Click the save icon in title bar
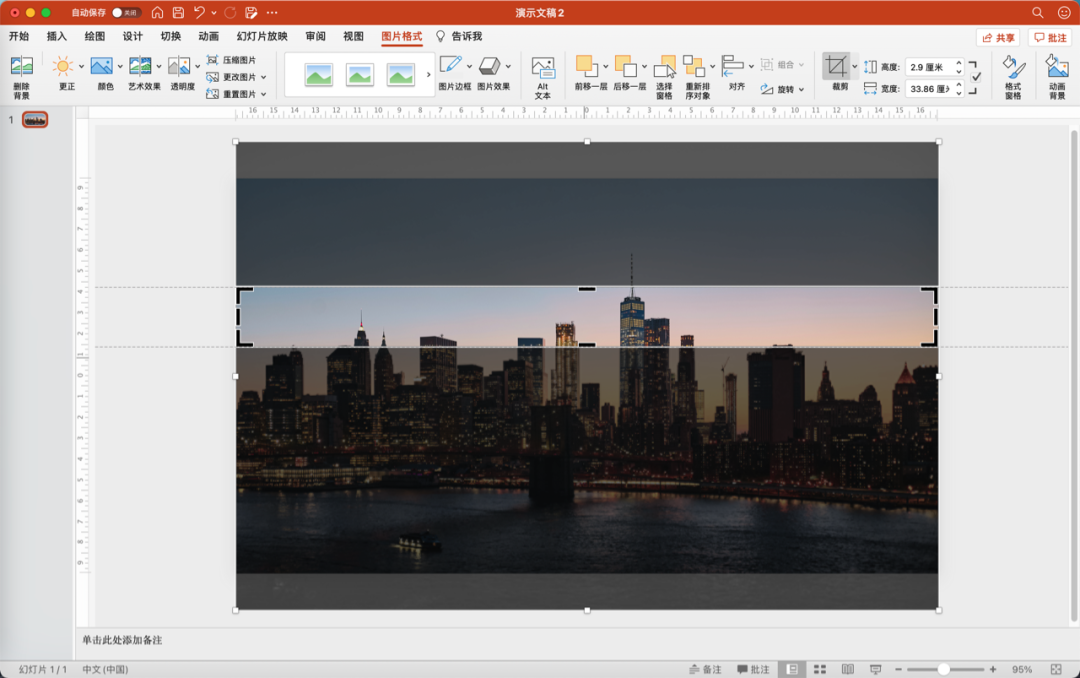 coord(178,12)
